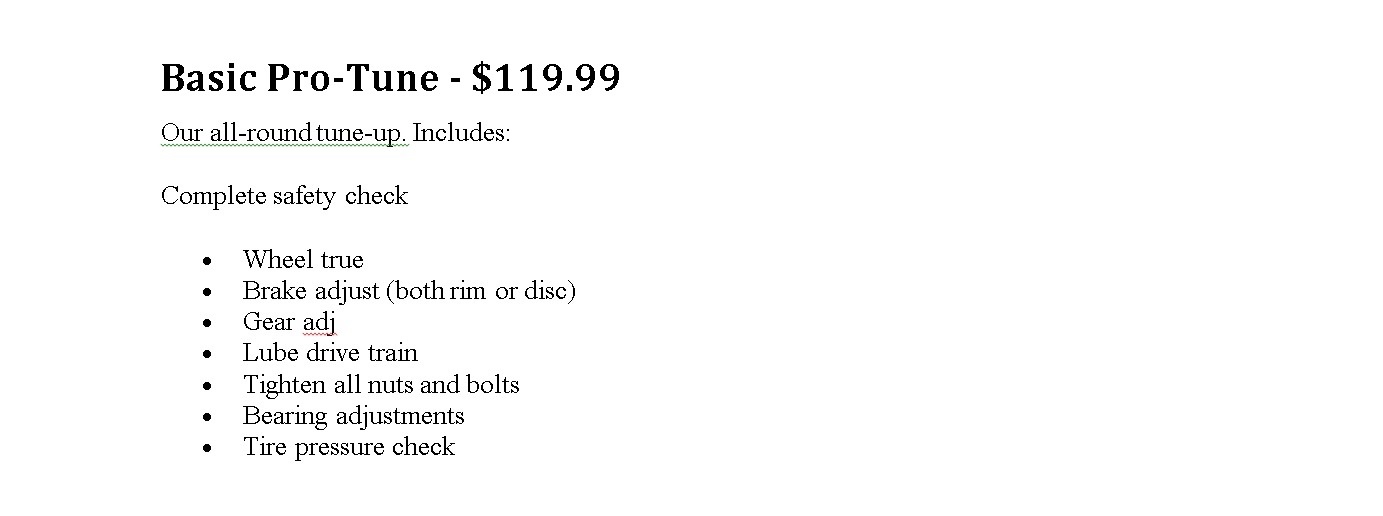Click the 'Complete safety check' line
1383x516 pixels.
point(284,196)
